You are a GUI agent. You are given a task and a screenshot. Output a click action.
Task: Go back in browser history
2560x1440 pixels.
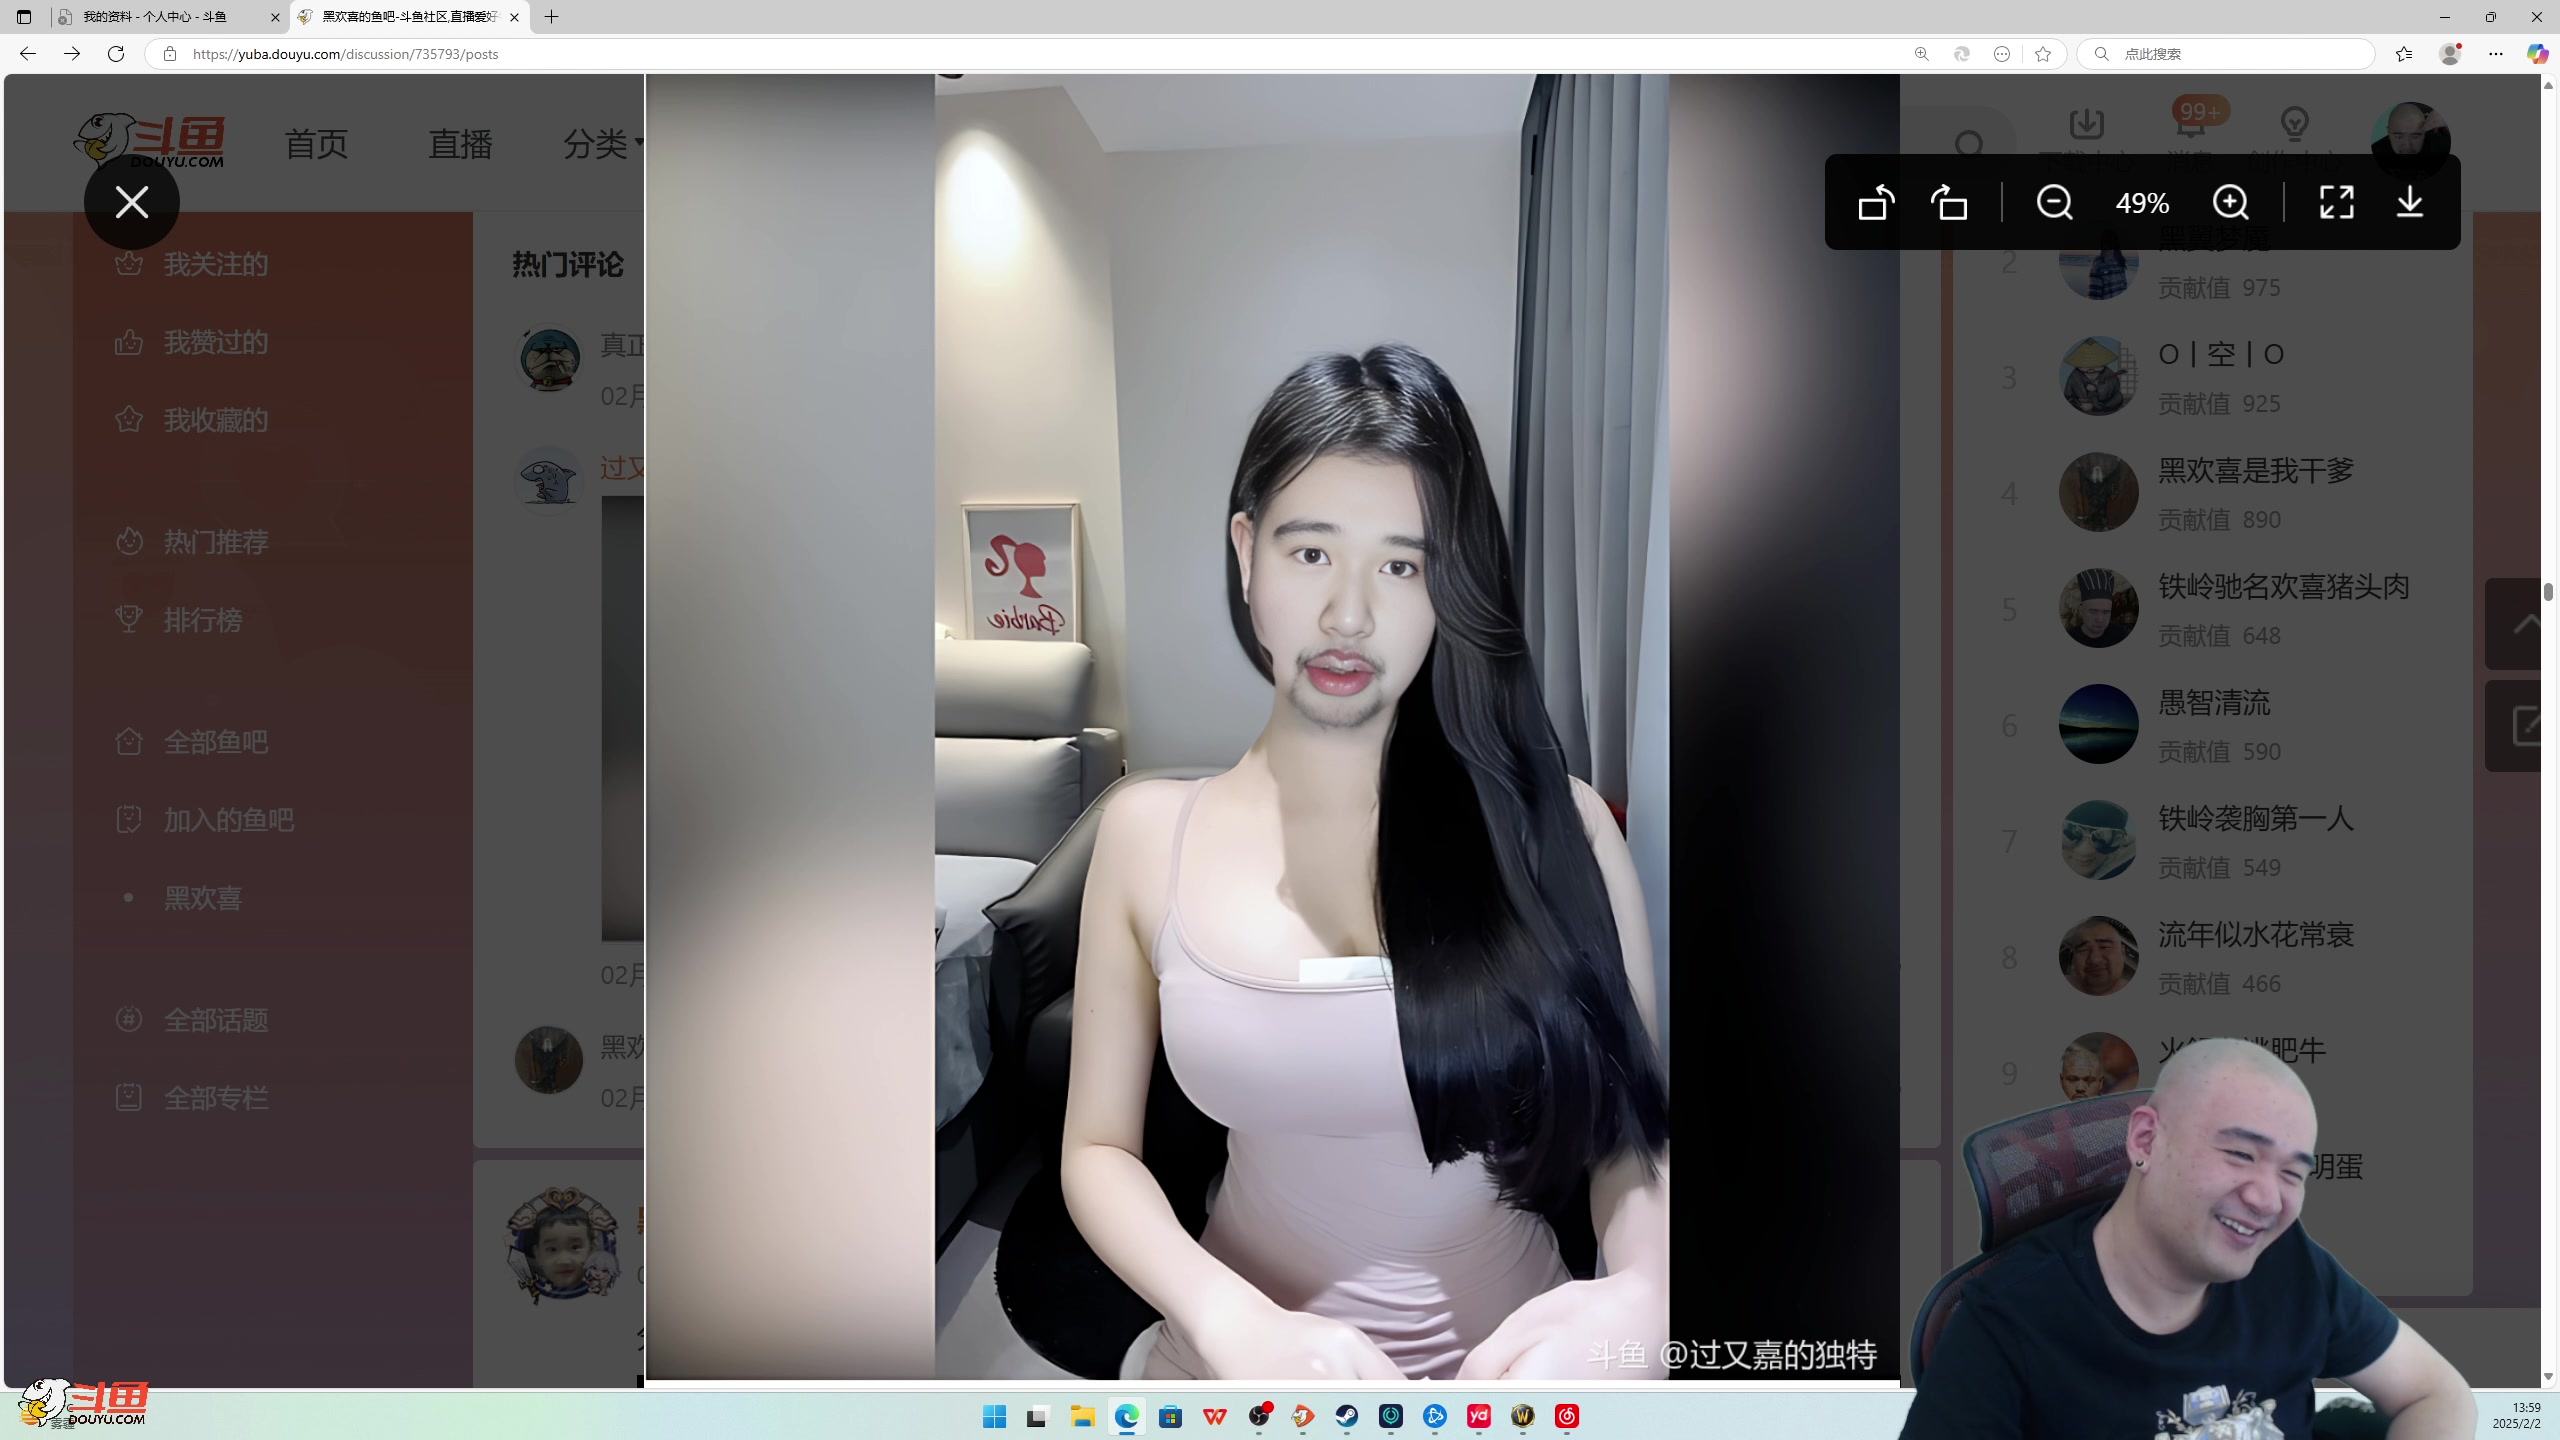pyautogui.click(x=28, y=54)
